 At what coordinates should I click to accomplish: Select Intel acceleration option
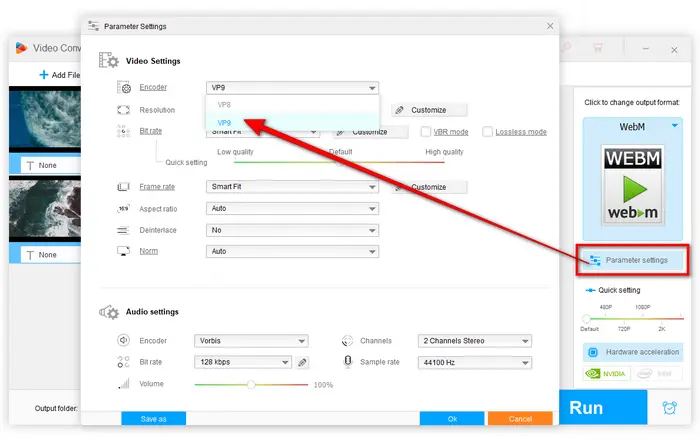(657, 374)
